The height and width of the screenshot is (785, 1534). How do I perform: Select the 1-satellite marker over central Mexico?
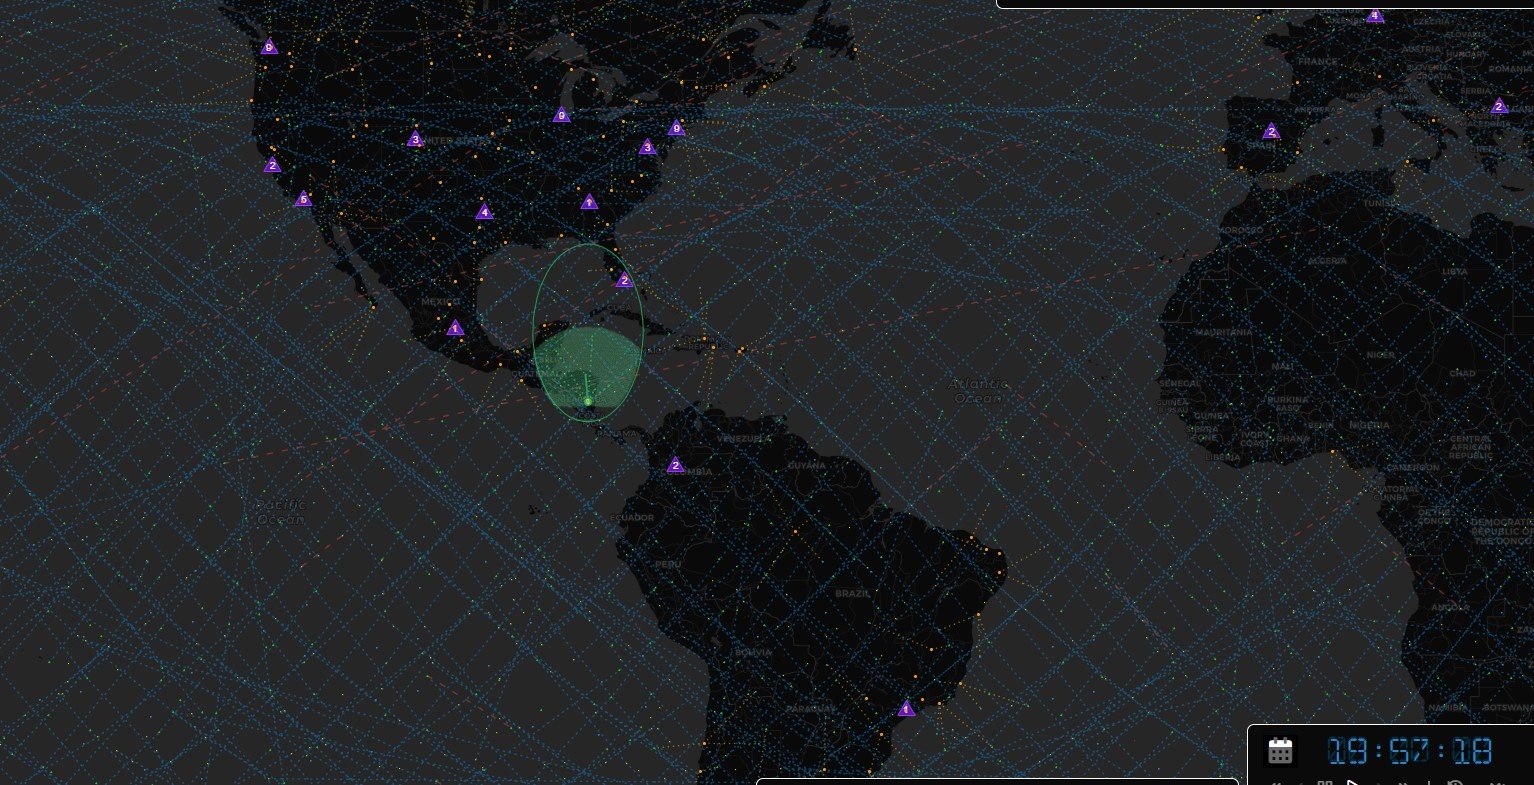pos(454,328)
